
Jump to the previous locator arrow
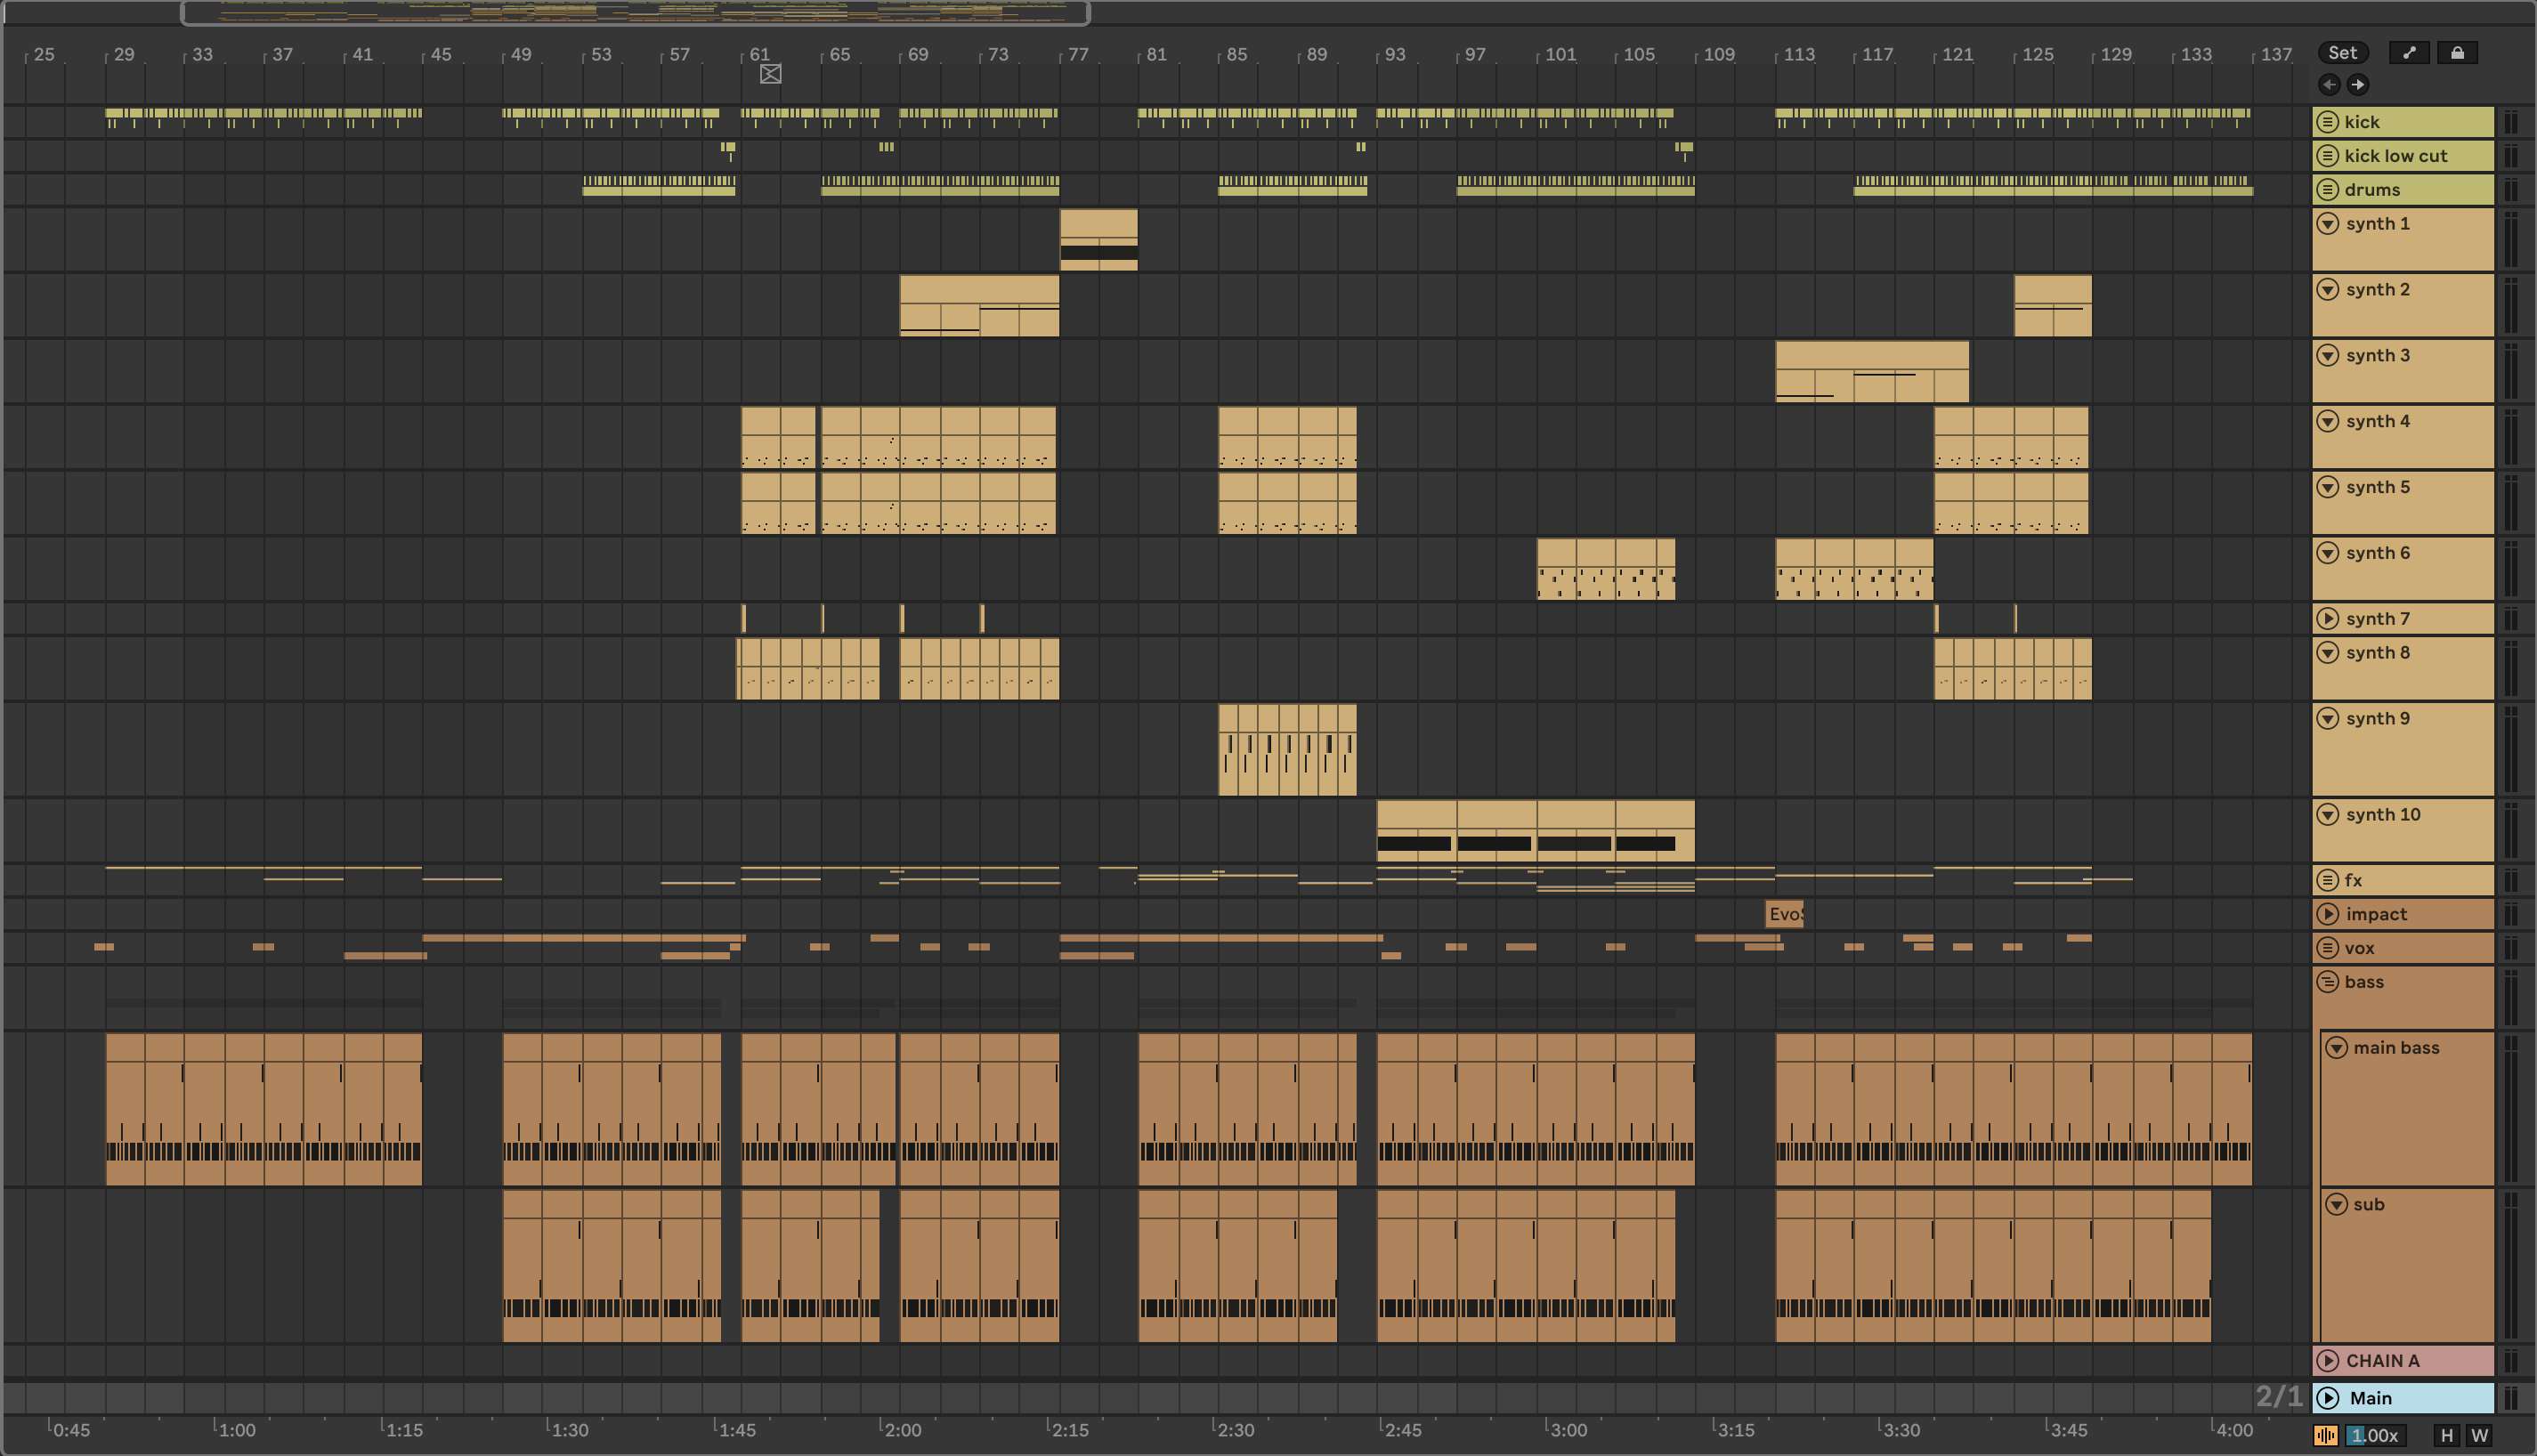[2329, 85]
